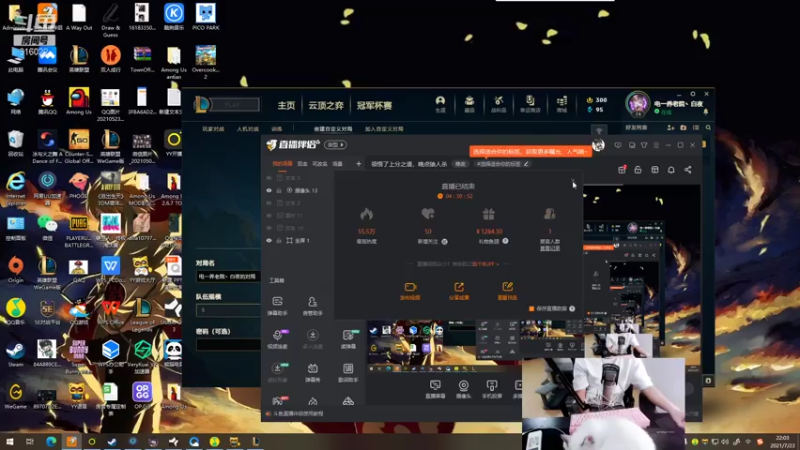Click the lock icon in streaming toolbar

coord(638,170)
